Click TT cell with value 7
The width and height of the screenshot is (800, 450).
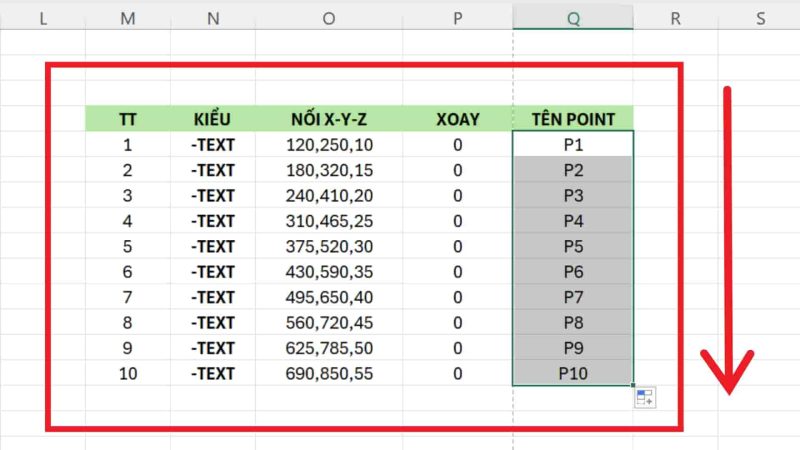(128, 297)
